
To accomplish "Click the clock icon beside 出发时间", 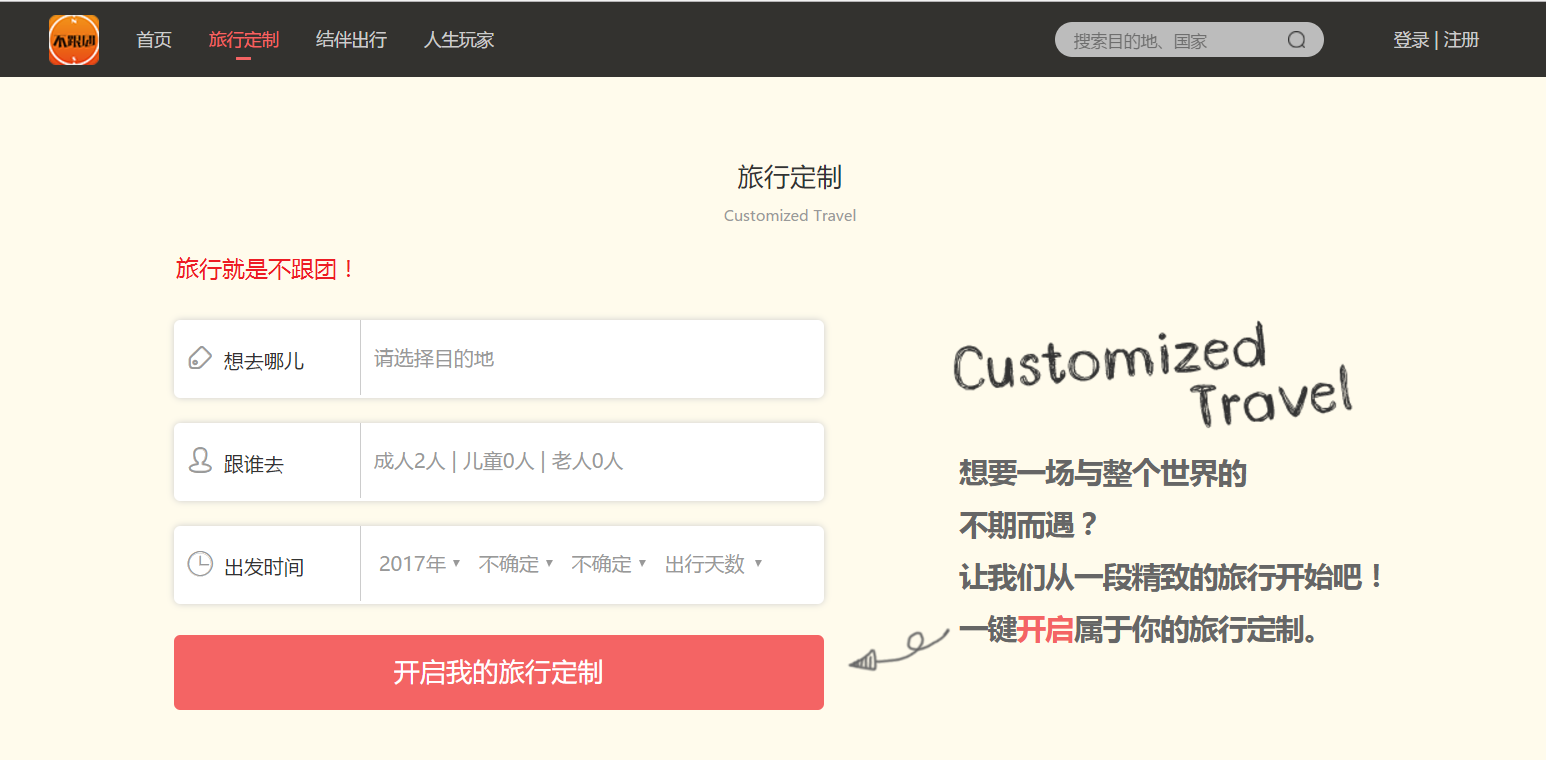I will point(200,564).
